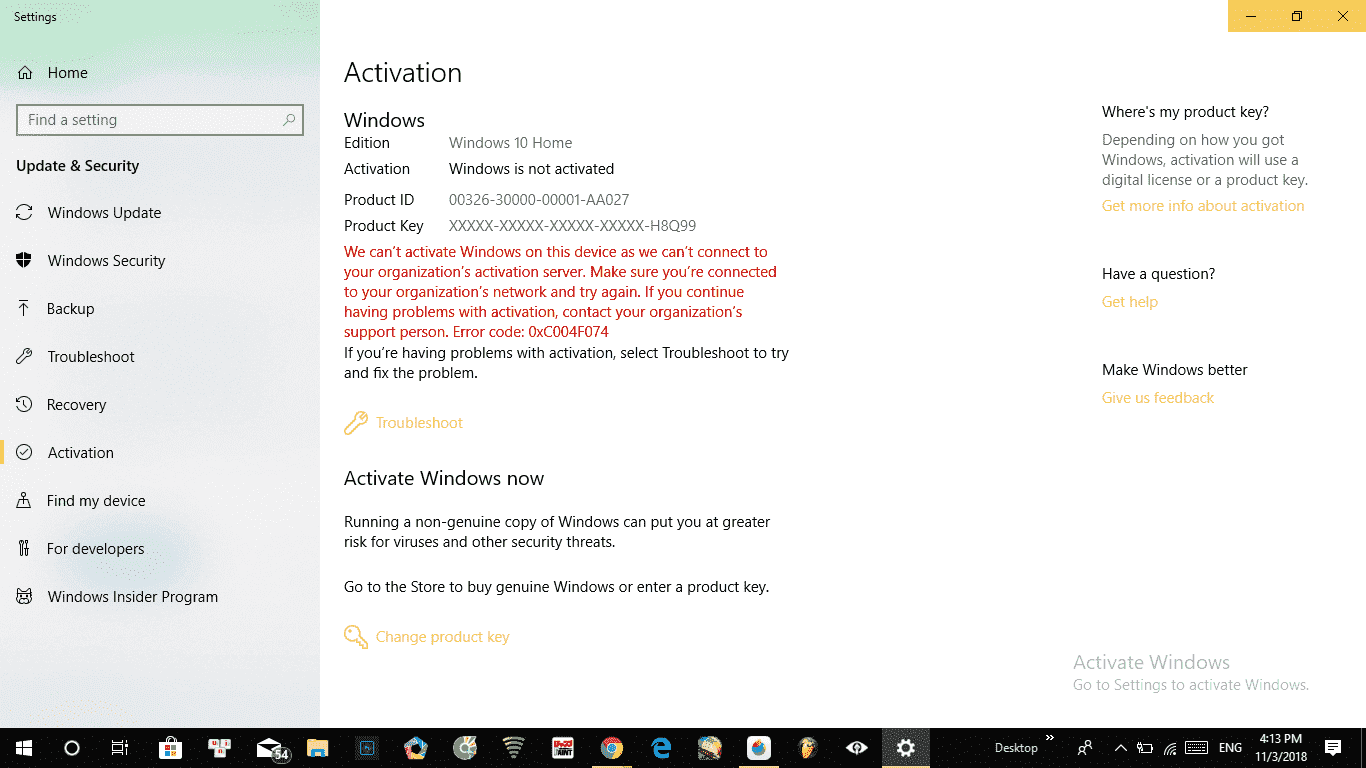
Task: Launch Microsoft Edge from taskbar
Action: (x=661, y=748)
